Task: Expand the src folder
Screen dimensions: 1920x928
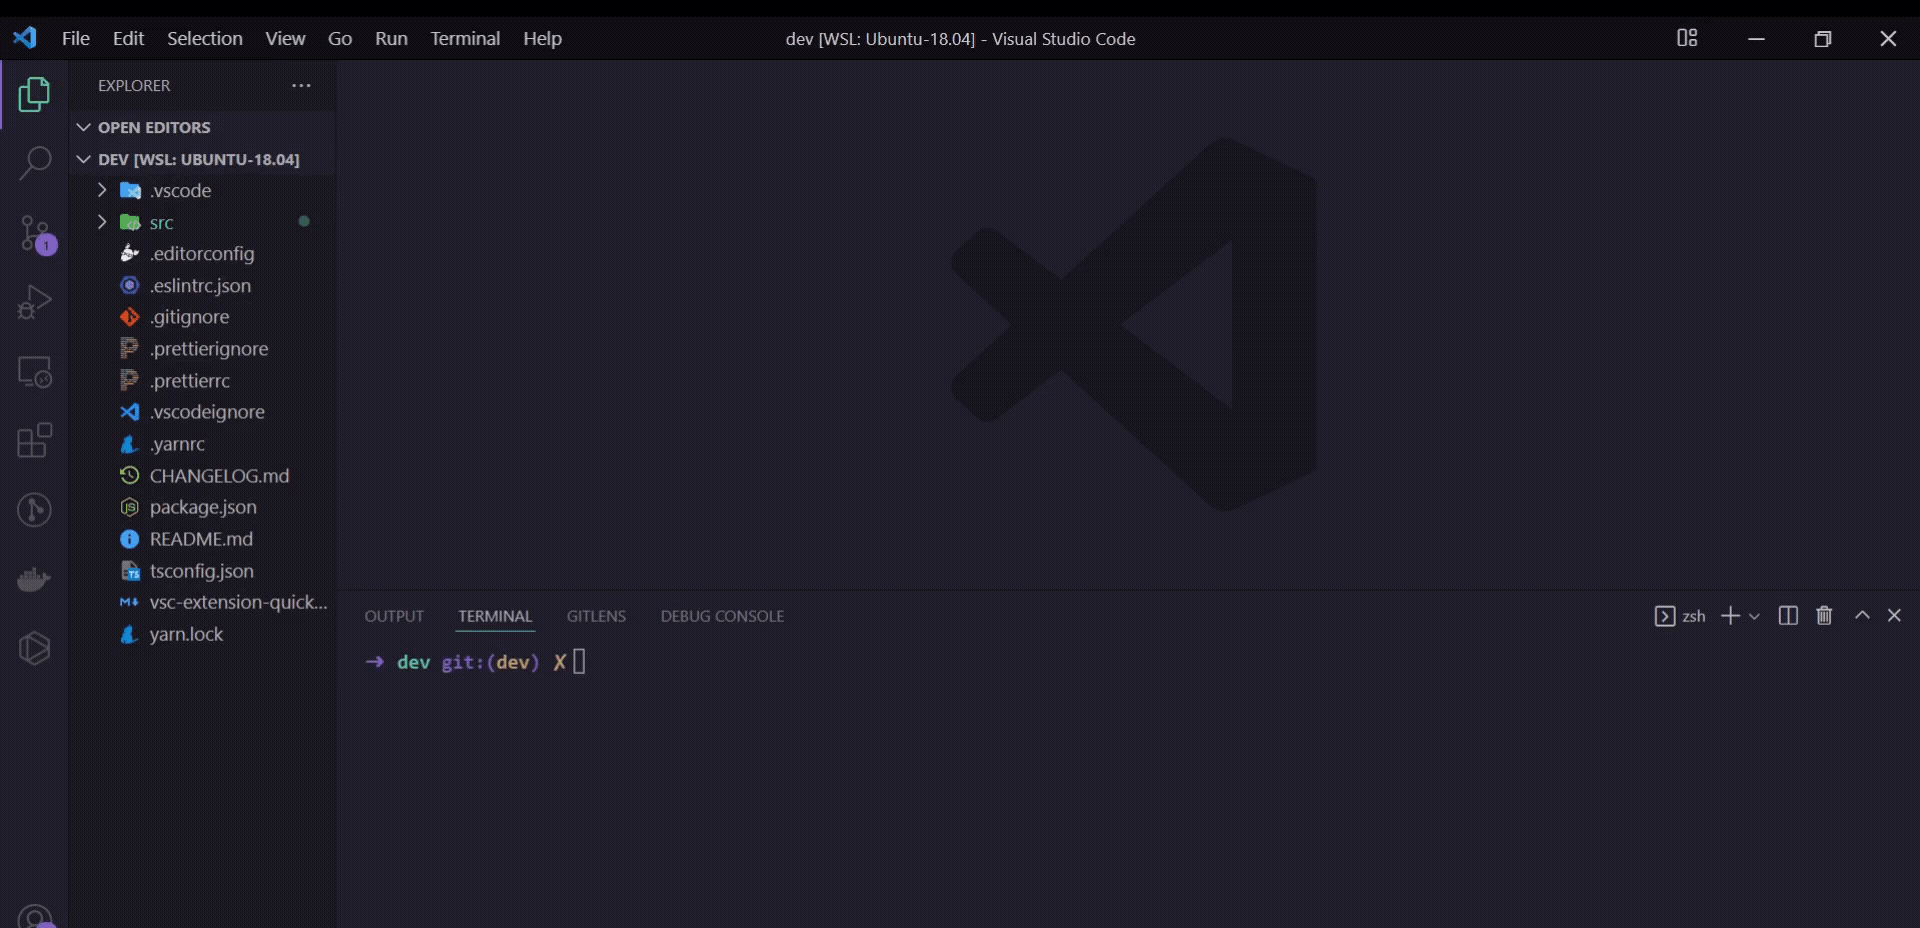Action: [x=101, y=222]
